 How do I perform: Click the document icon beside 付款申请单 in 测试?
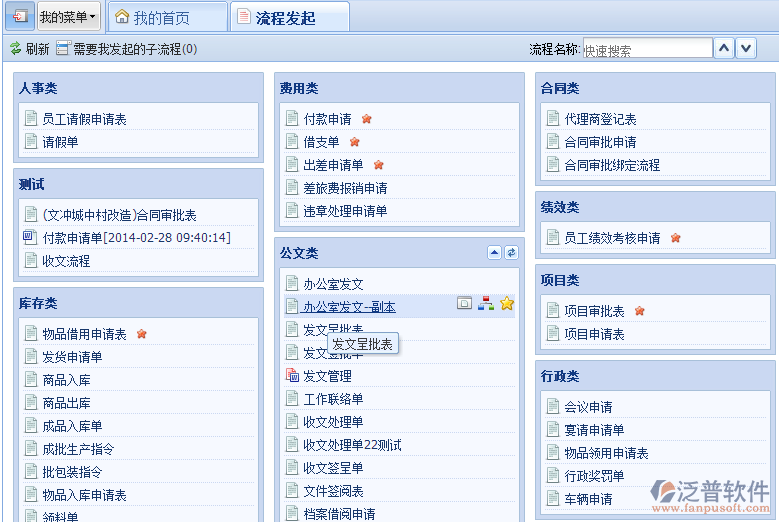(30, 238)
